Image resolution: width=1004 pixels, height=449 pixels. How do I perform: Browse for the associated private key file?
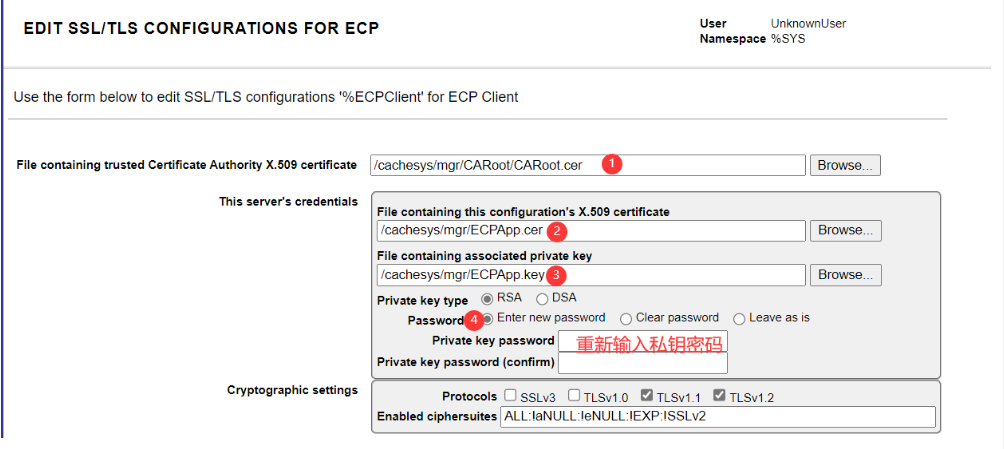click(x=845, y=274)
